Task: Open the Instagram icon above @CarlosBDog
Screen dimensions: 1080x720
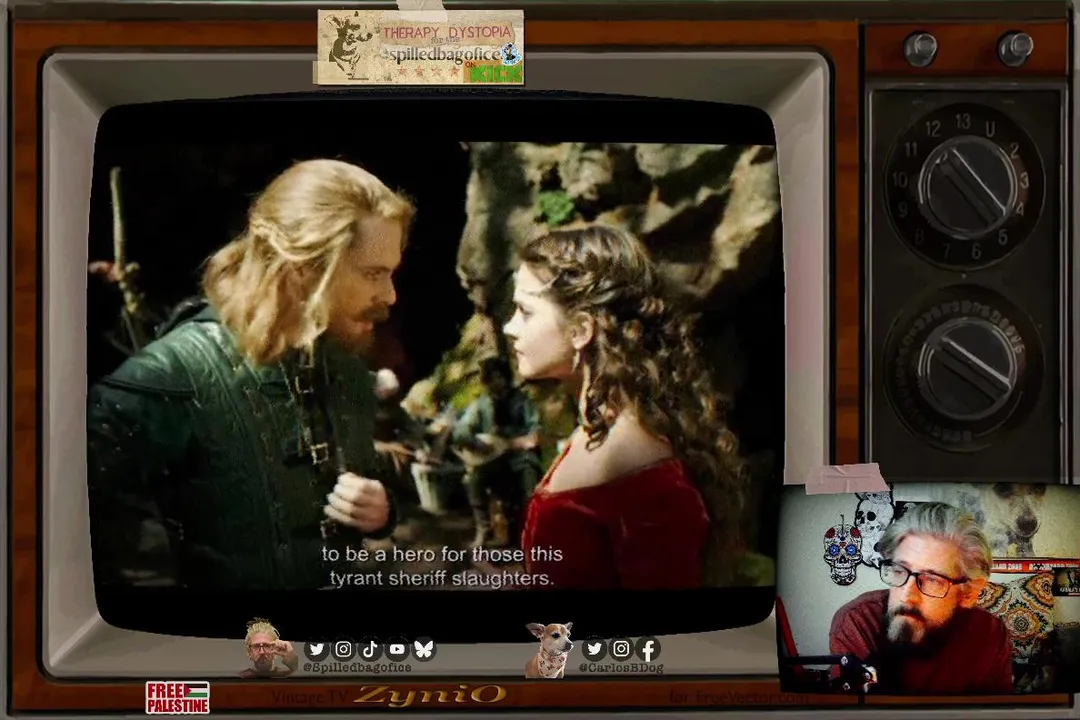Action: coord(621,648)
